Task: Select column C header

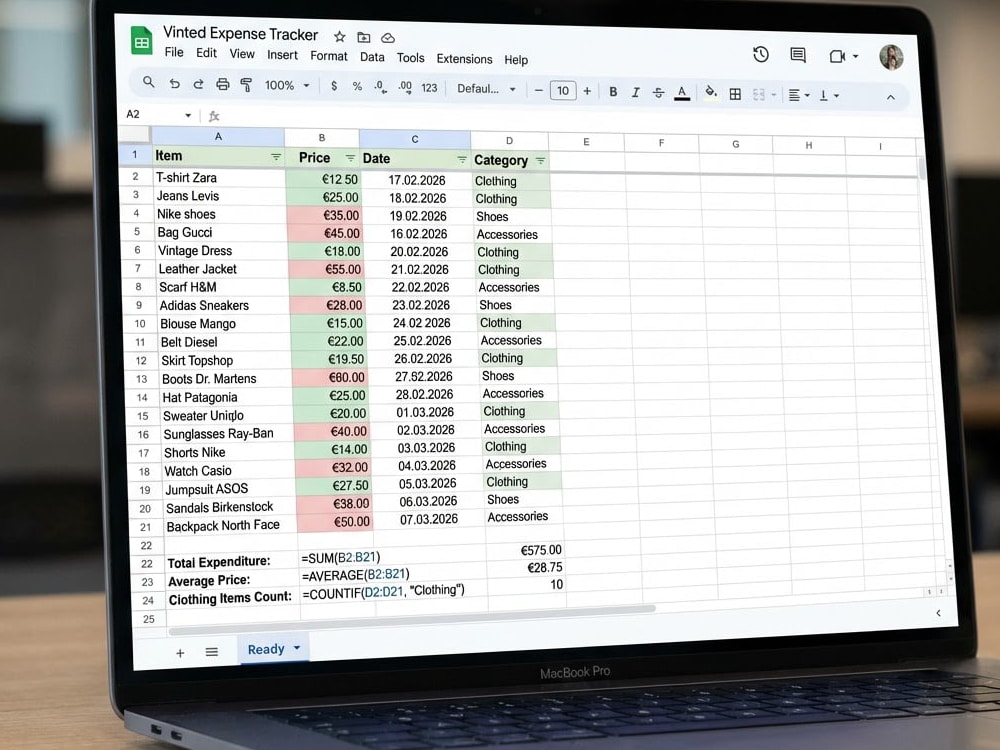Action: point(415,139)
